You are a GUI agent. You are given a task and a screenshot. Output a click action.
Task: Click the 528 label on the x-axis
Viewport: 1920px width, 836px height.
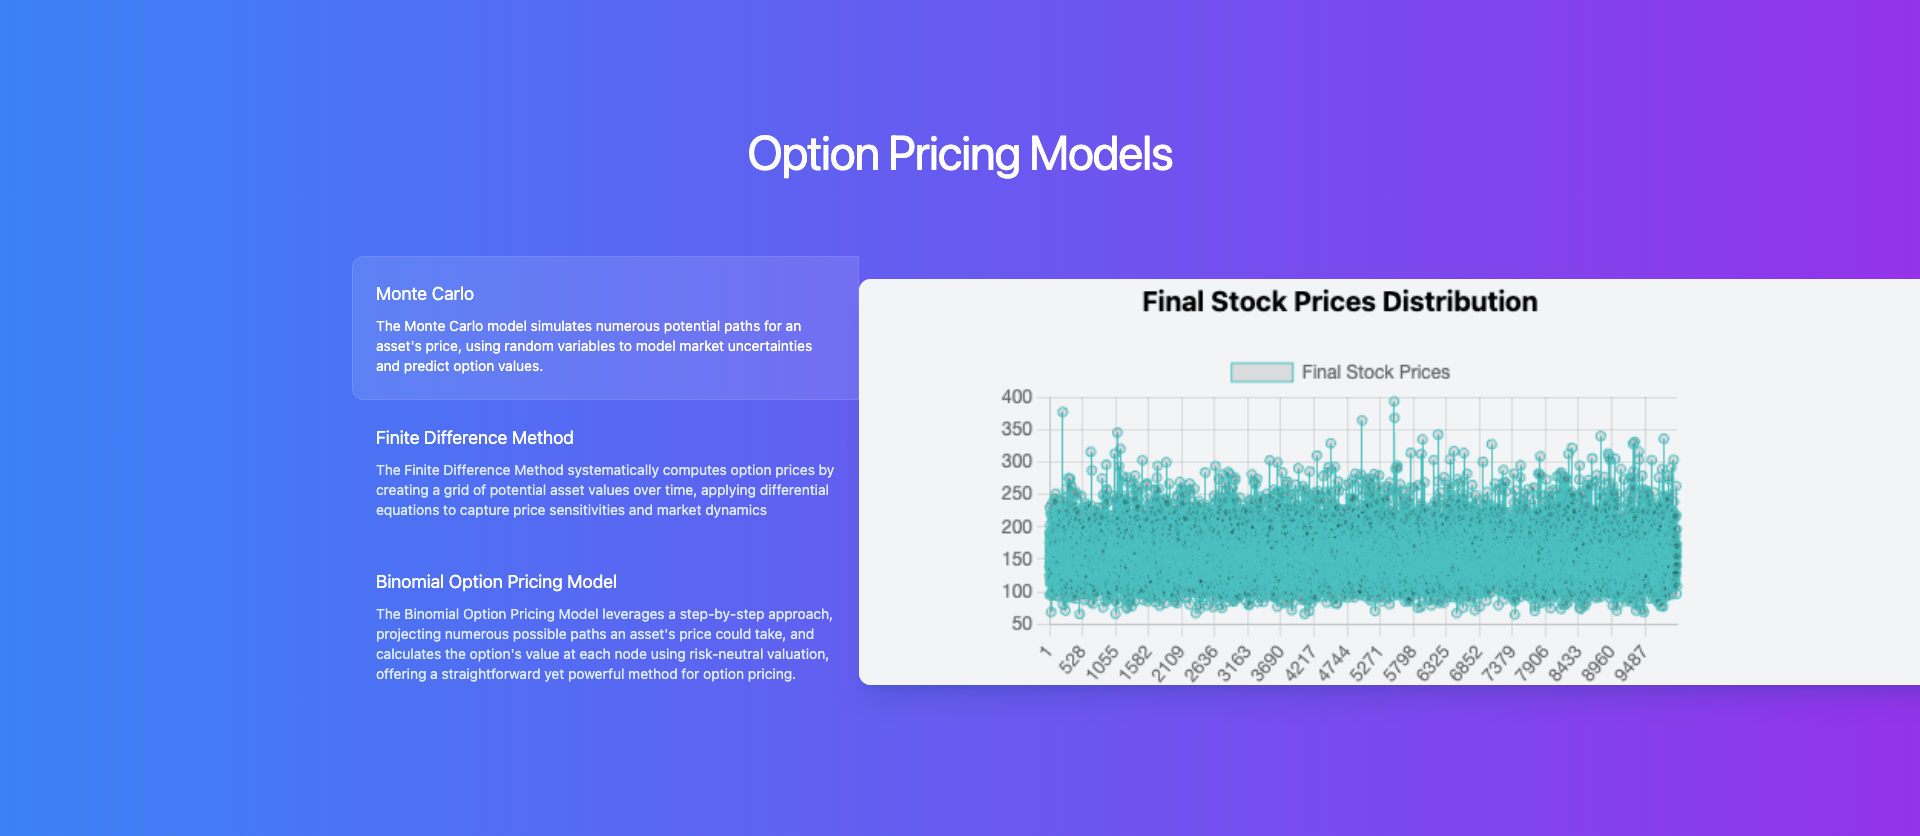[1072, 659]
